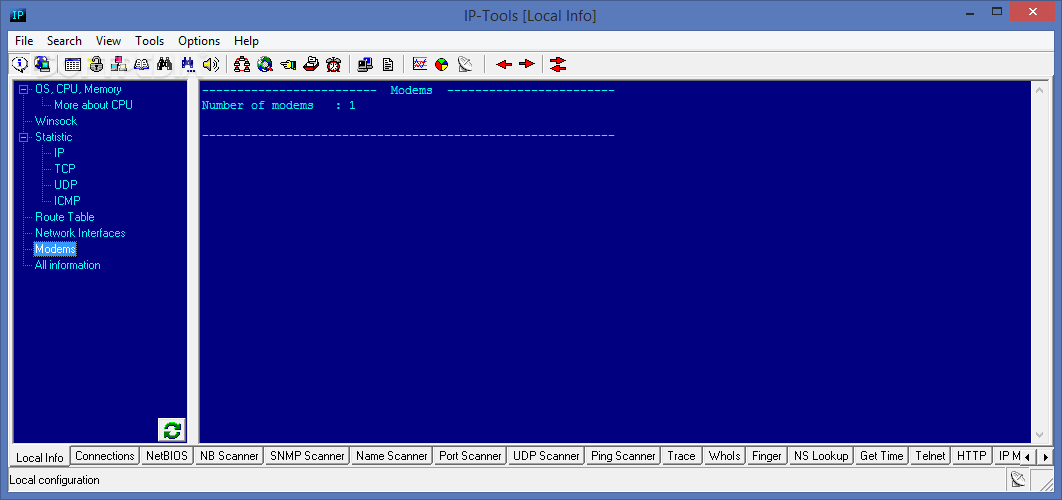Screen dimensions: 1062x500
Task: Open the Help menu
Action: 247,41
